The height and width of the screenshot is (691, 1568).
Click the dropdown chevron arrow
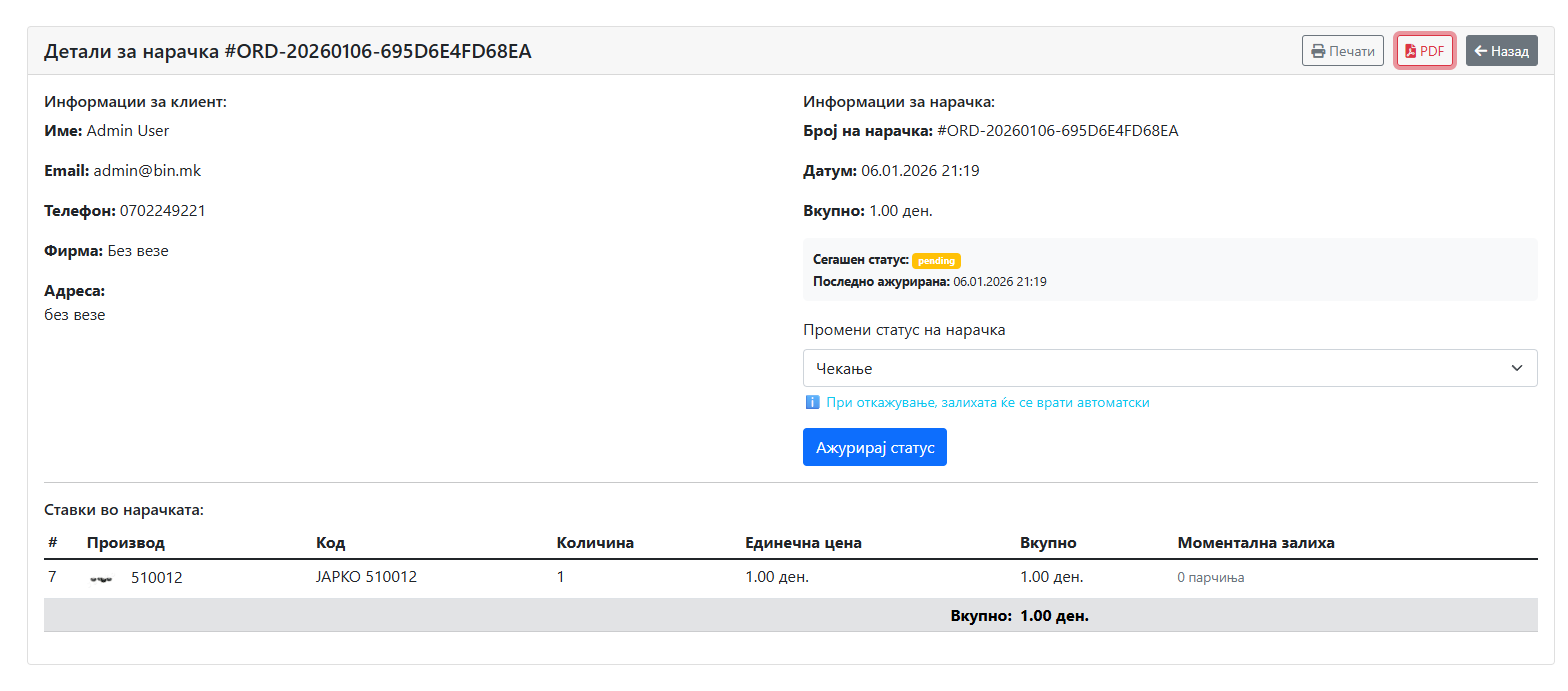coord(1517,368)
